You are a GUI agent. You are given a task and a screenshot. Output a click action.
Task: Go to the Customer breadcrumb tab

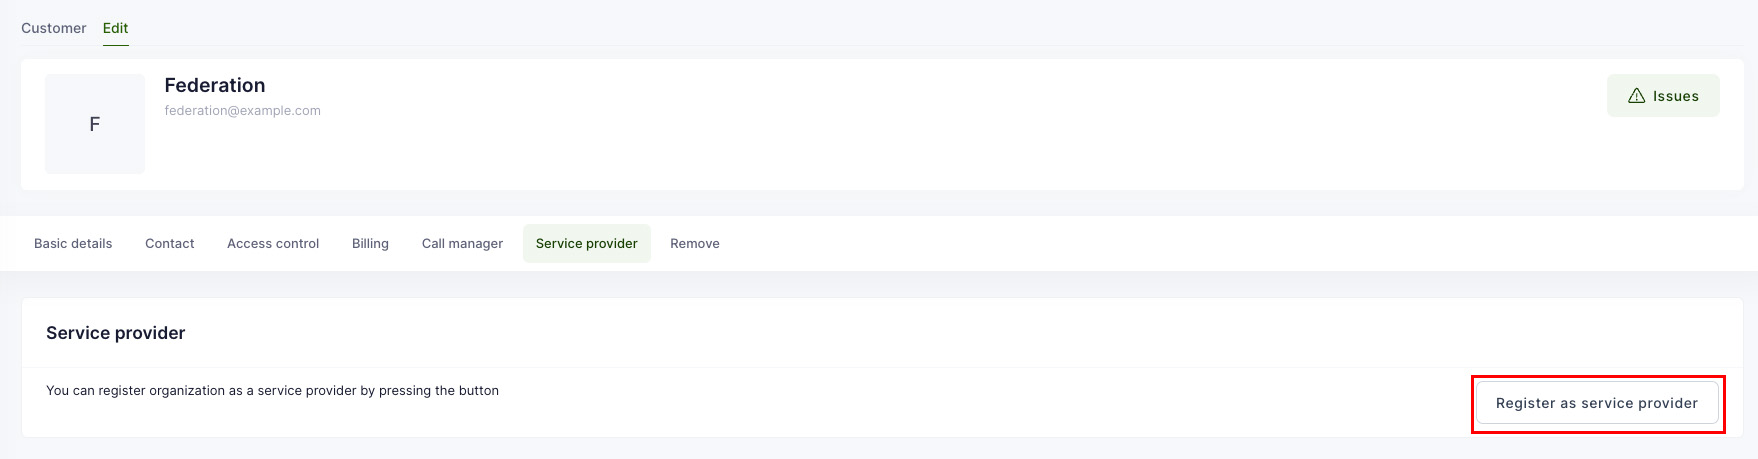[x=54, y=28]
